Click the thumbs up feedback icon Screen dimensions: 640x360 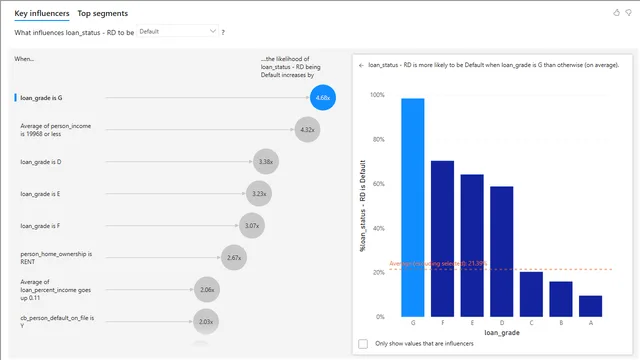[x=616, y=13]
